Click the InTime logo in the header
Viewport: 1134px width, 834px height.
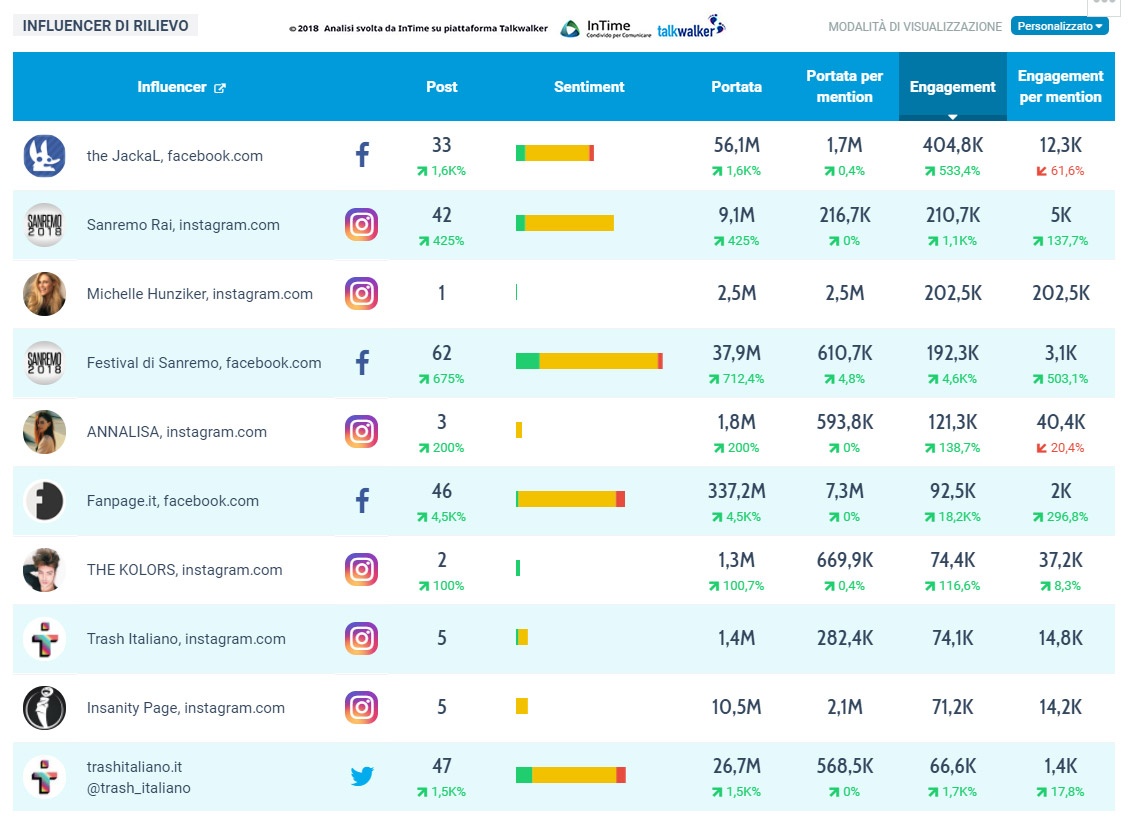click(x=606, y=28)
